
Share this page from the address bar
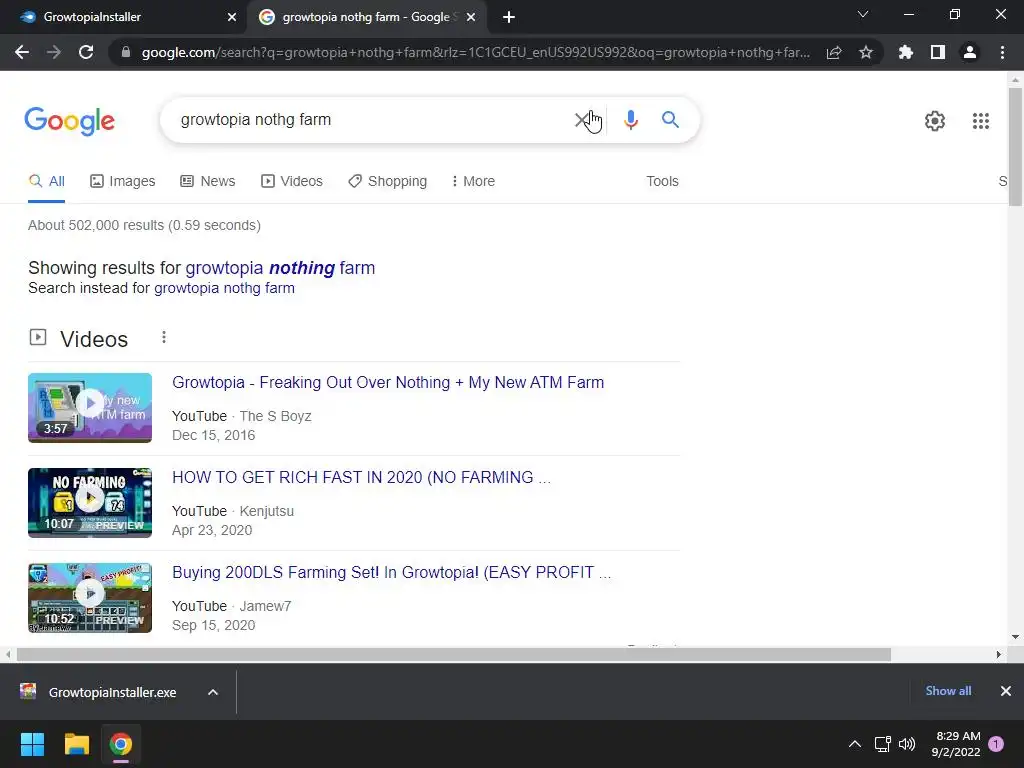pos(834,52)
